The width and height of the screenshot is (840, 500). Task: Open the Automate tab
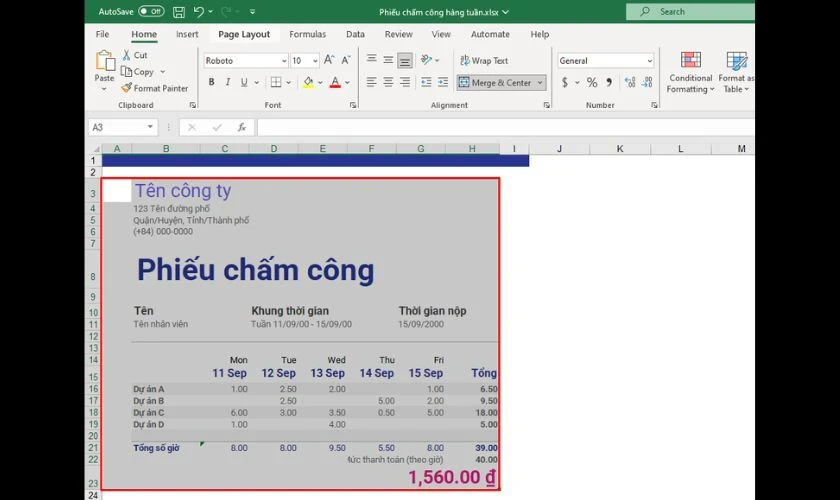click(x=490, y=34)
